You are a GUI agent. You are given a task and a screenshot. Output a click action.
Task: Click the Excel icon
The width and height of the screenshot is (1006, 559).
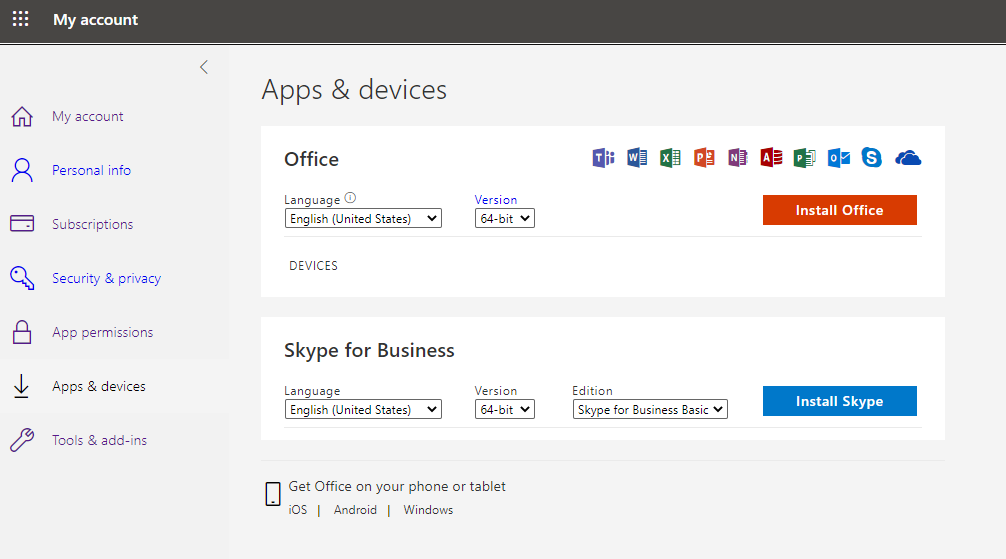tap(670, 157)
